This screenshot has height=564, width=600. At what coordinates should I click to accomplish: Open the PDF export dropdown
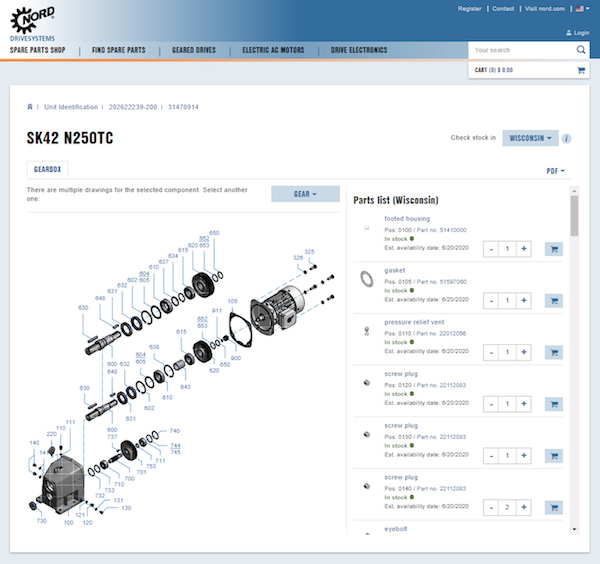coord(555,171)
